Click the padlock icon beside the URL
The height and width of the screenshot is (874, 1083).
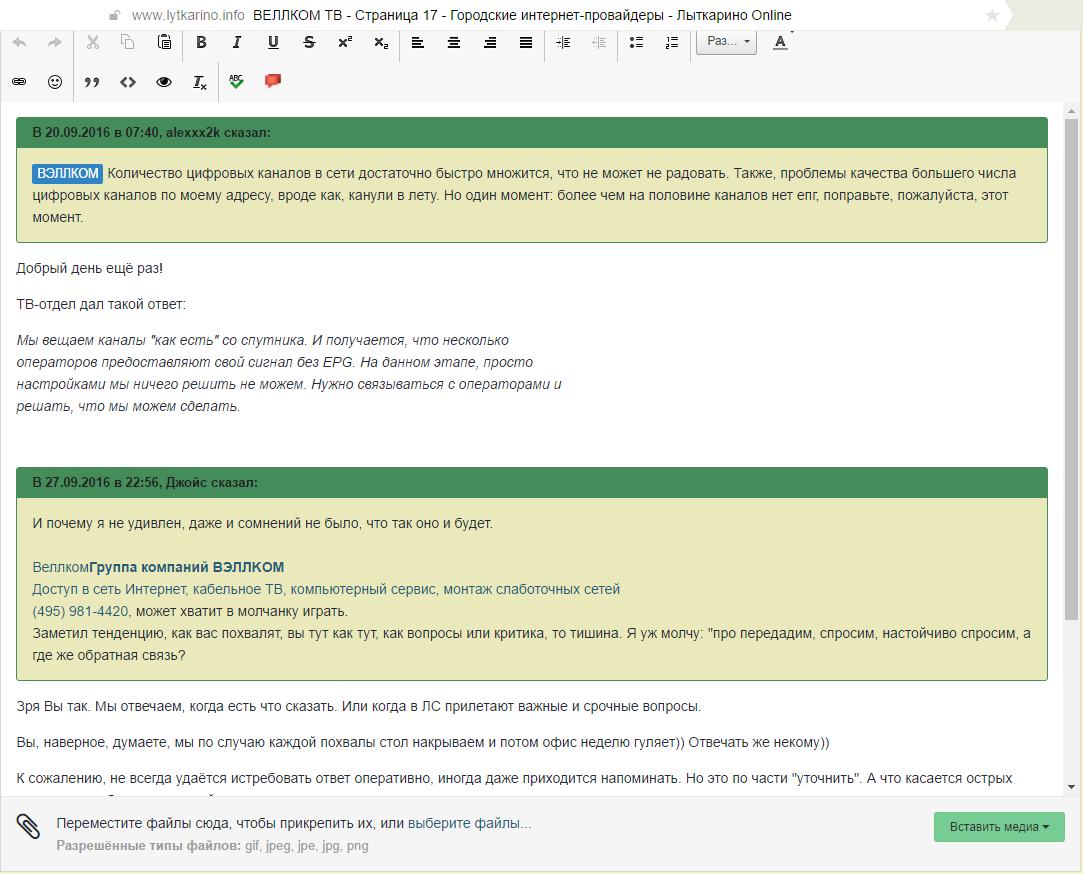click(115, 15)
